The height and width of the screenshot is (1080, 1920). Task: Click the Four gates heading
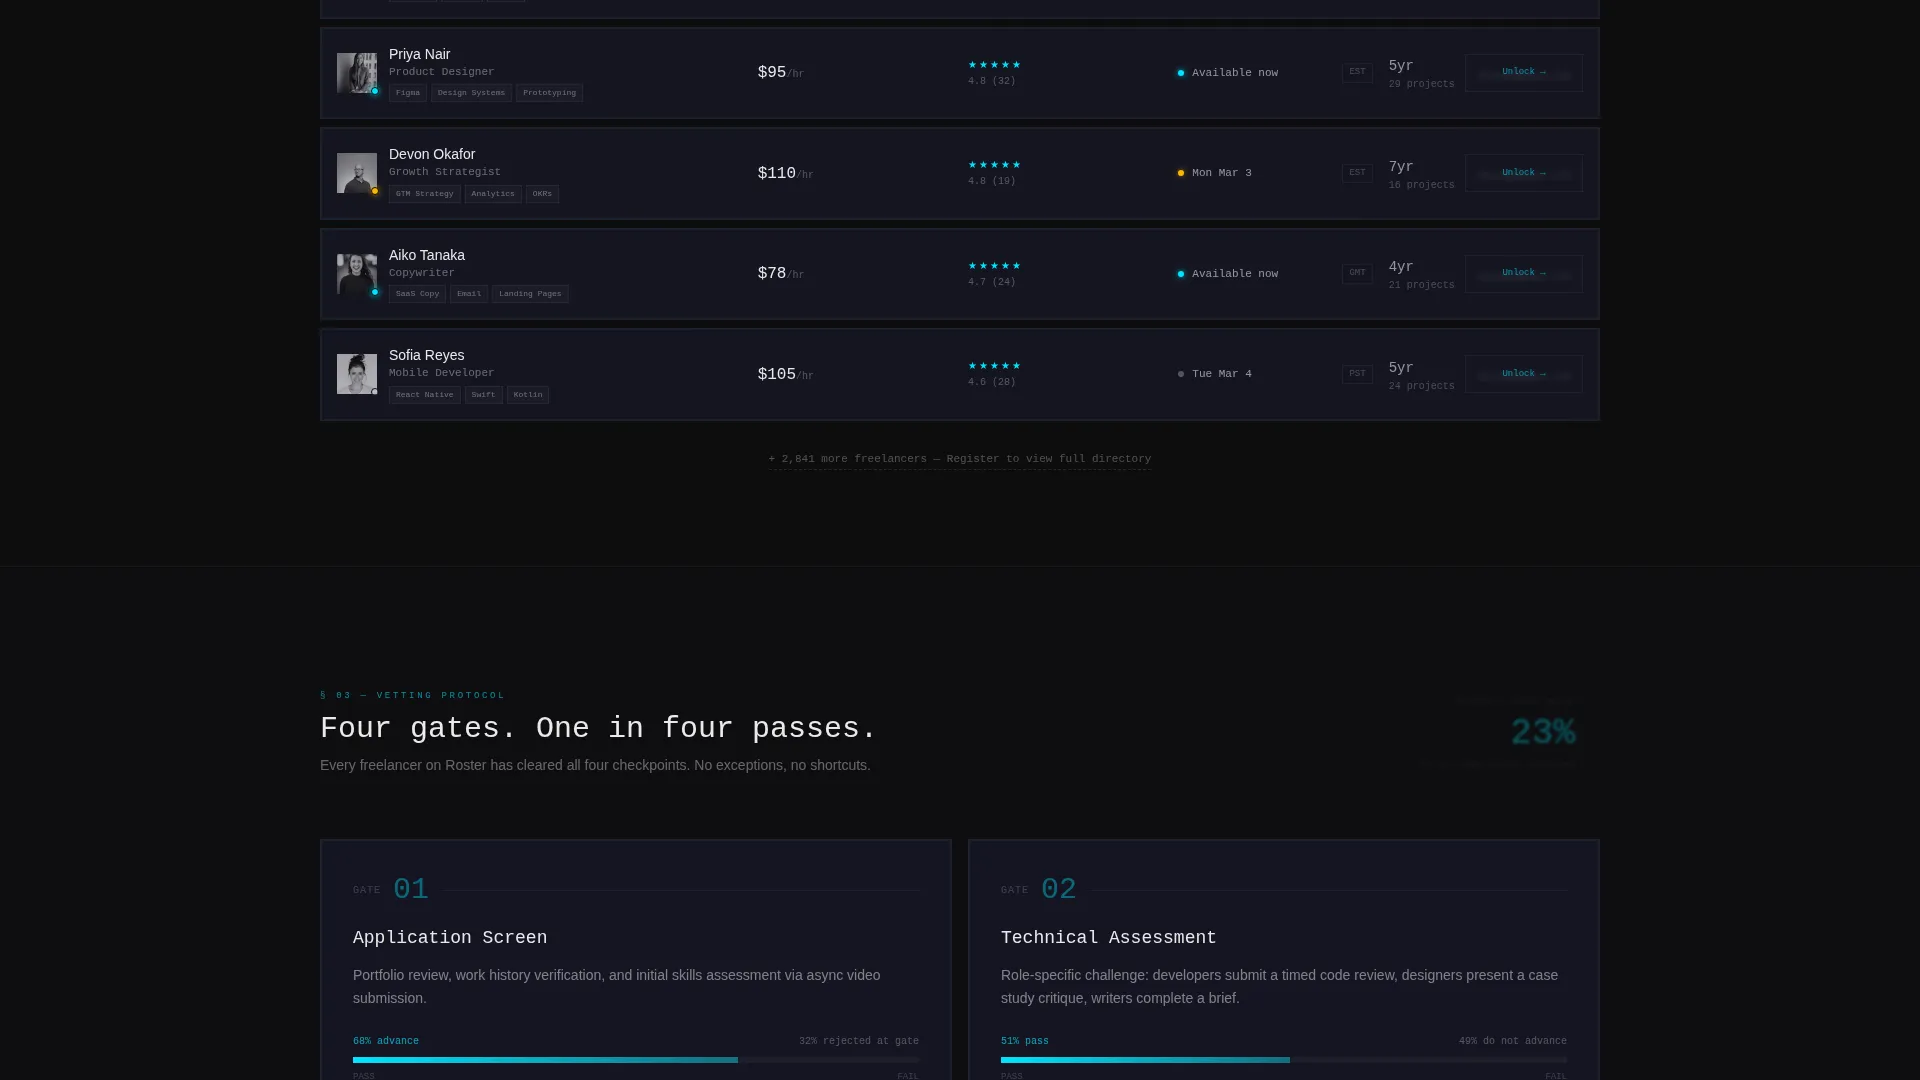click(x=598, y=728)
